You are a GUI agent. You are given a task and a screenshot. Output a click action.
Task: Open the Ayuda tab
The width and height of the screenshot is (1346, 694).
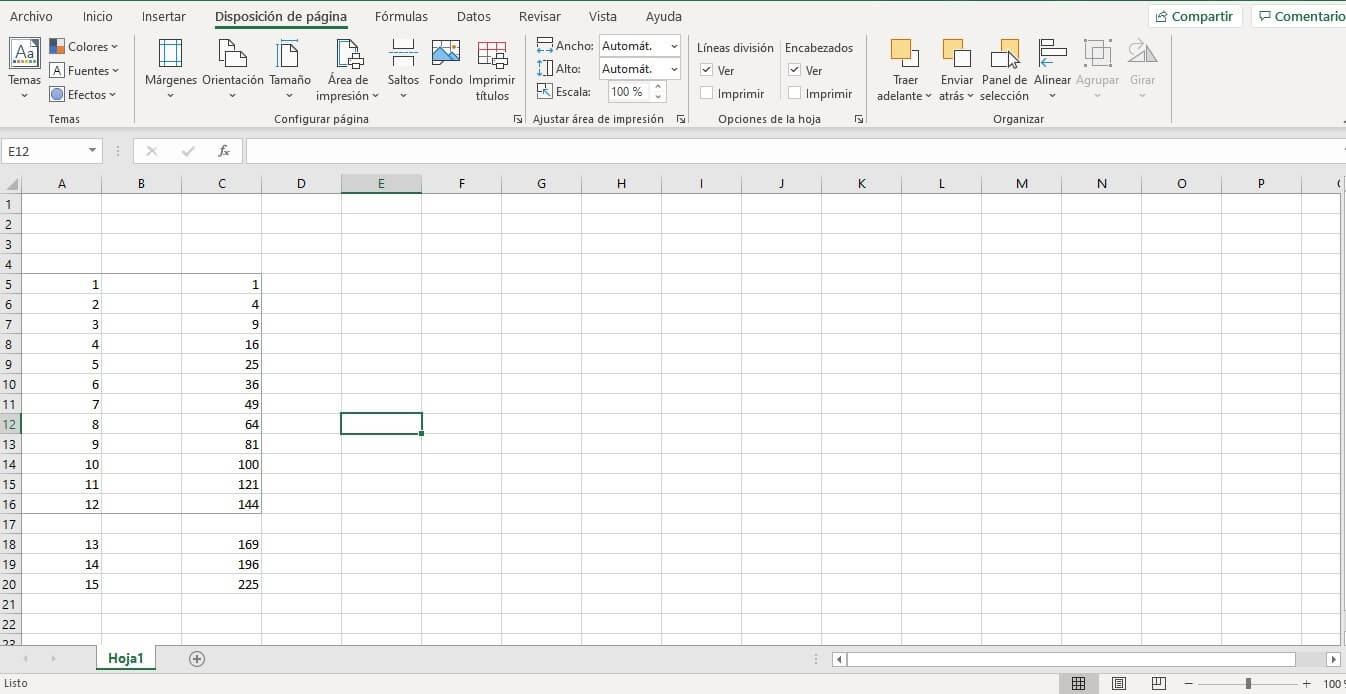(x=664, y=16)
